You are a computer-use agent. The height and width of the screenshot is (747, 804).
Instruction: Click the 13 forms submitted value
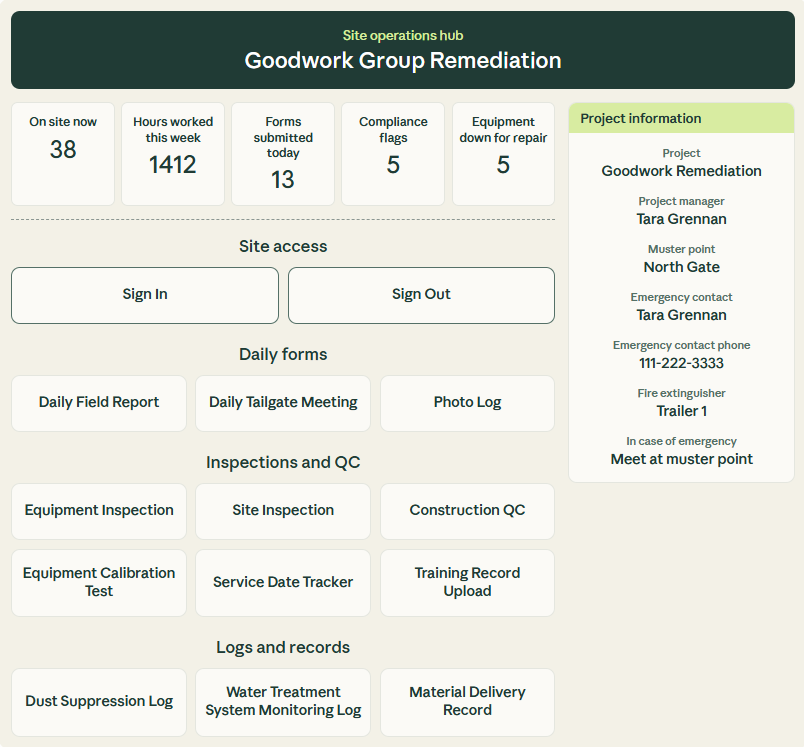tap(283, 180)
